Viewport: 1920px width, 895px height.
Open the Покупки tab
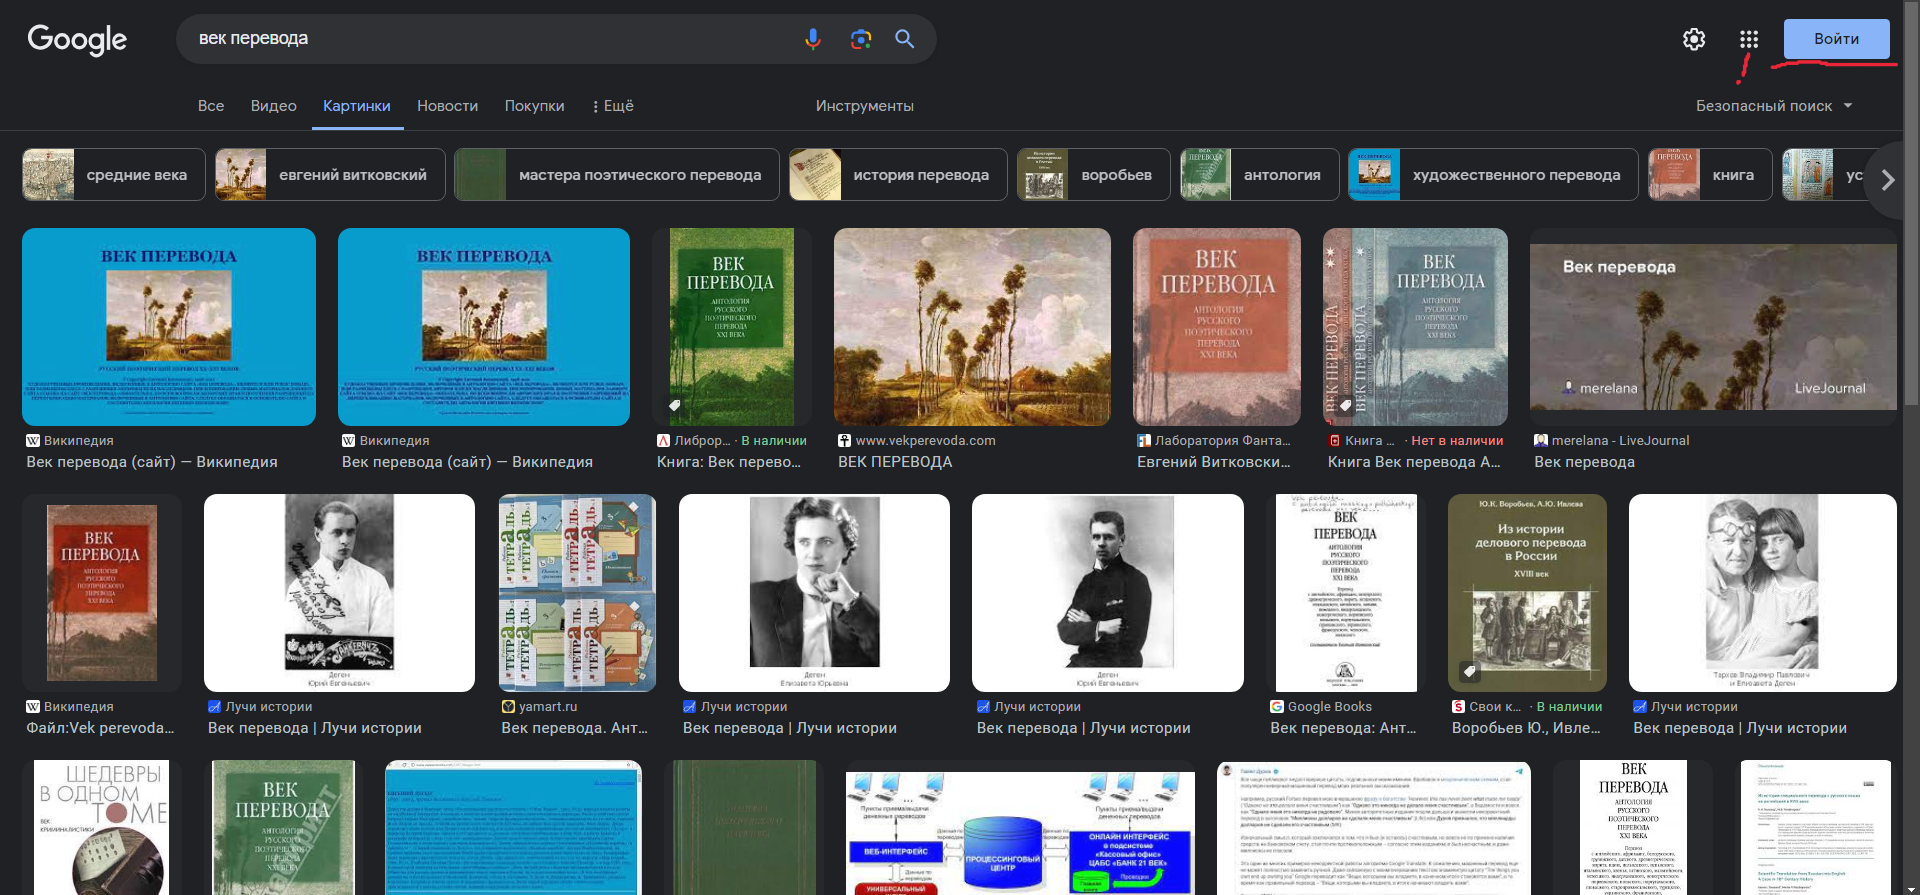coord(534,106)
